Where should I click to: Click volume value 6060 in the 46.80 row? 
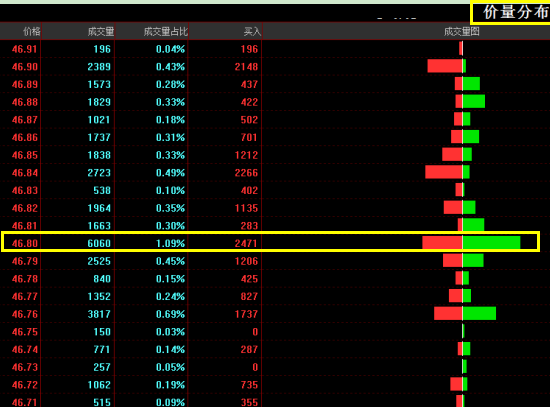(x=99, y=243)
